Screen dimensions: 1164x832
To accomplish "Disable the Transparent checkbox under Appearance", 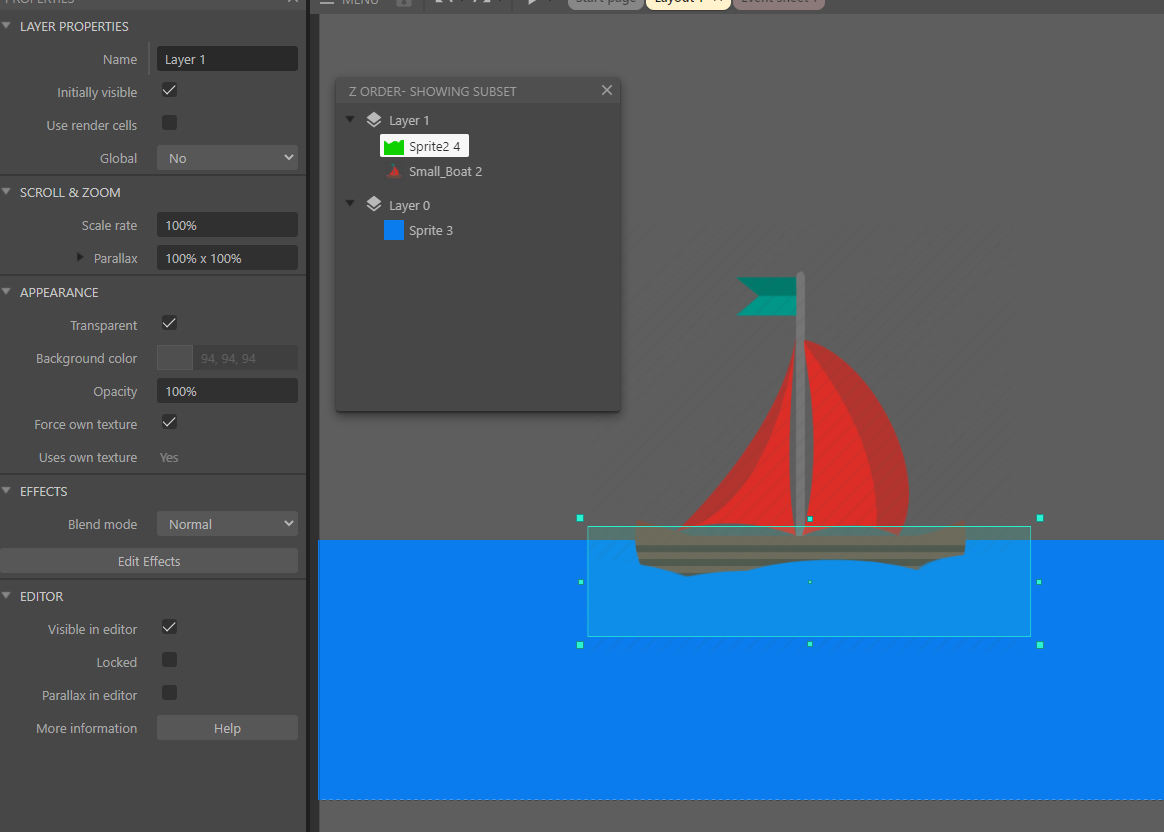I will pos(168,324).
